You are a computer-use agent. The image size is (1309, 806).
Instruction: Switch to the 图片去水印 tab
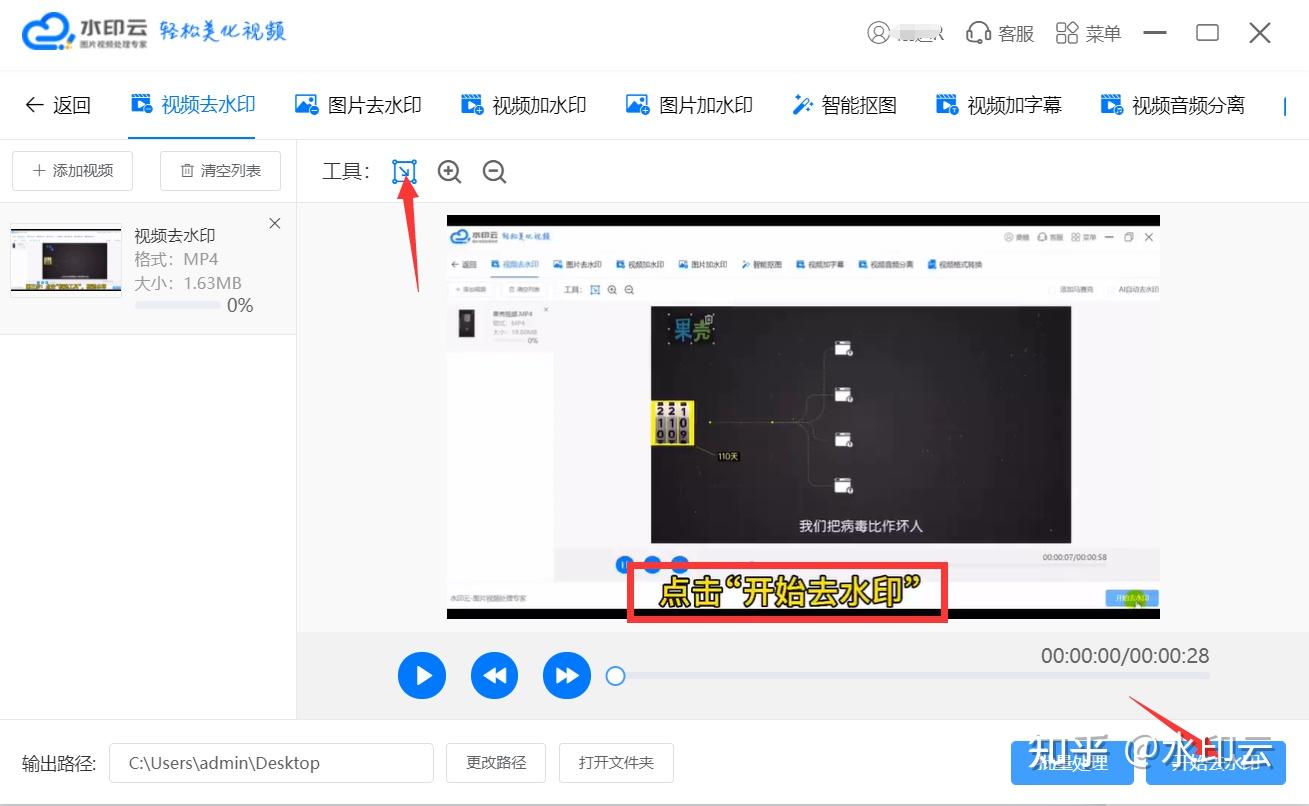[358, 104]
